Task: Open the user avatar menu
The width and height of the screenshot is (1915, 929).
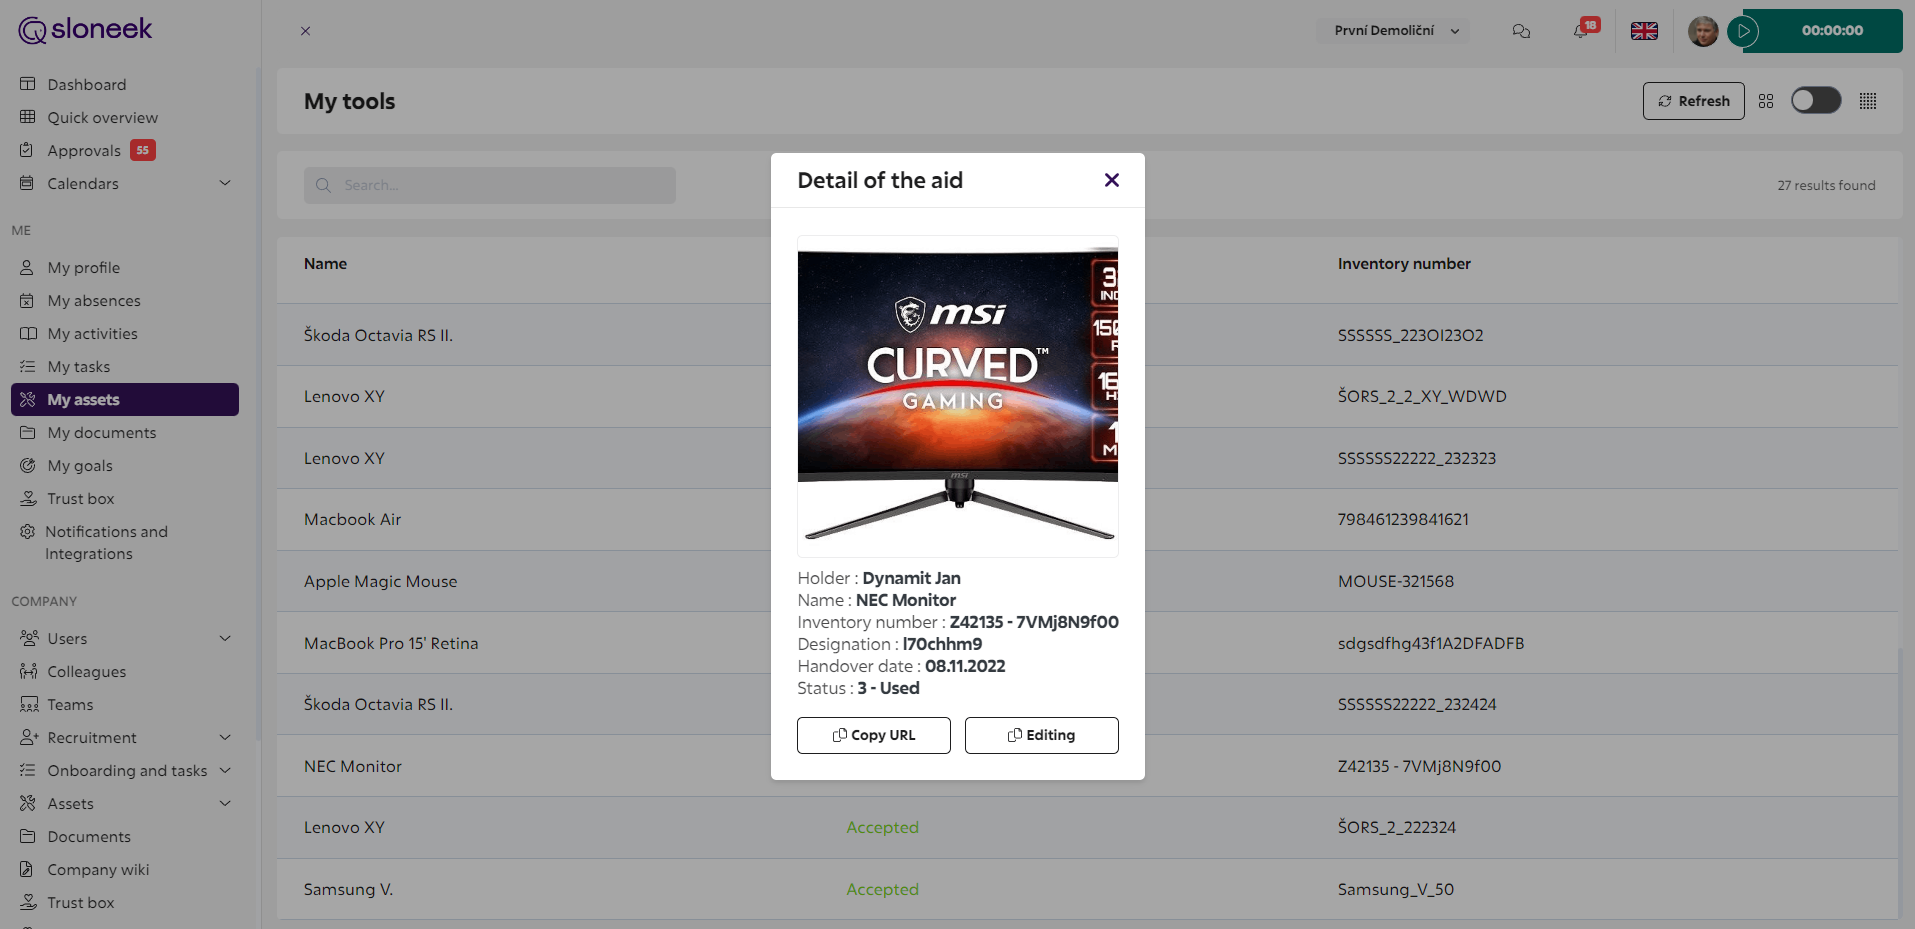Action: click(1703, 31)
